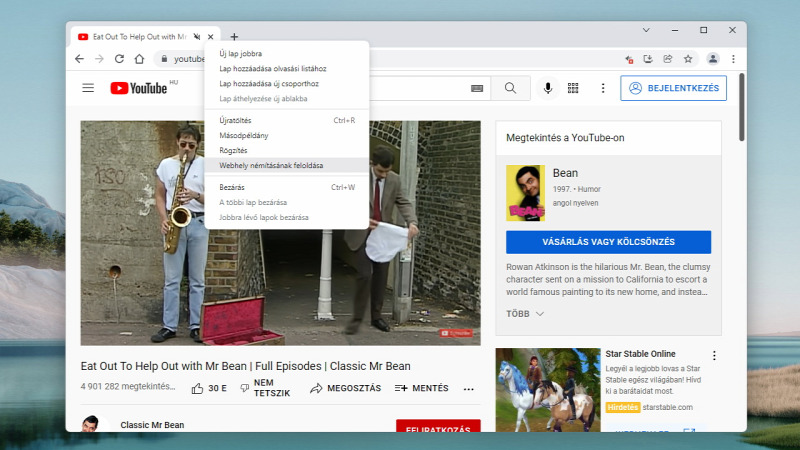This screenshot has height=450, width=800.
Task: Click VÁSÁRLÁS VAGY KÖLCSÖNZÉS button
Action: pyautogui.click(x=608, y=242)
